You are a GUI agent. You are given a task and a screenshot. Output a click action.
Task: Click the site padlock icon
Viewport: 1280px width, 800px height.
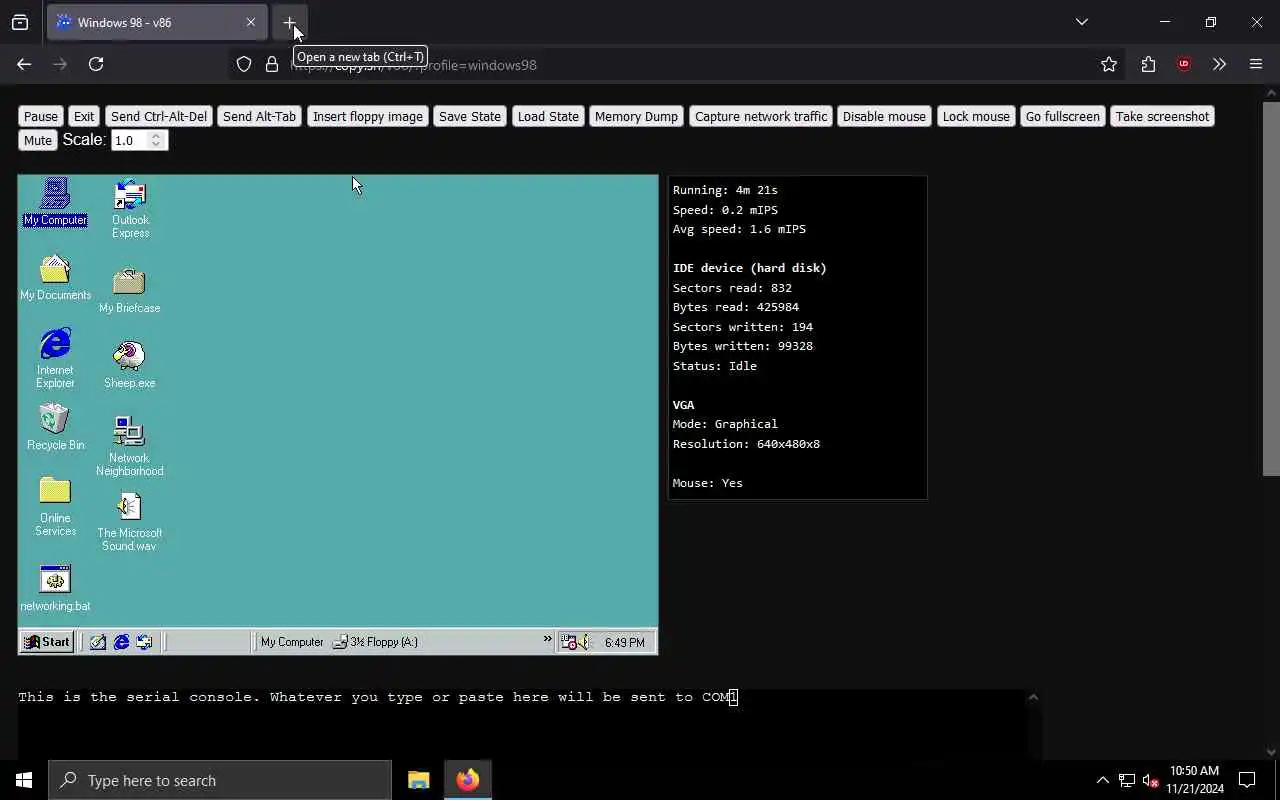click(x=272, y=64)
